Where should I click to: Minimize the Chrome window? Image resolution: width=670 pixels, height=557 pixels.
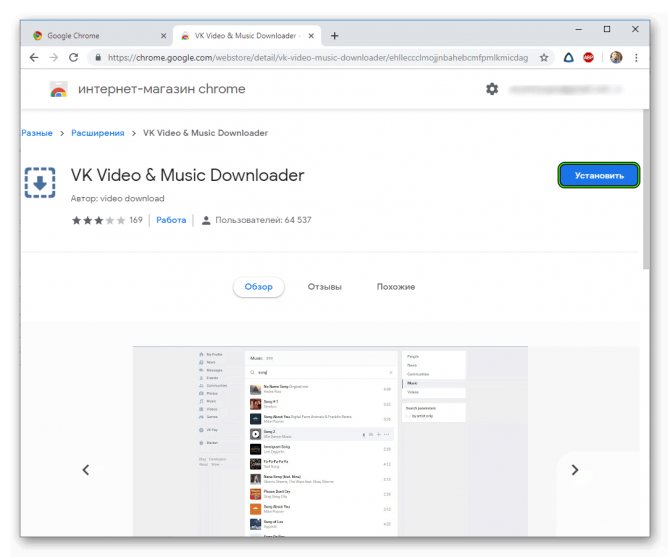coord(579,29)
